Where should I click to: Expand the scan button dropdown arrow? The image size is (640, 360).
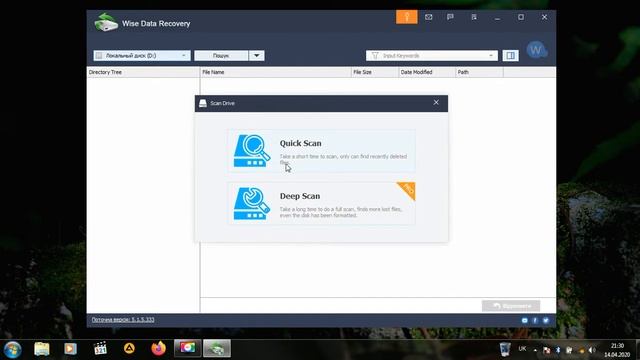(256, 56)
